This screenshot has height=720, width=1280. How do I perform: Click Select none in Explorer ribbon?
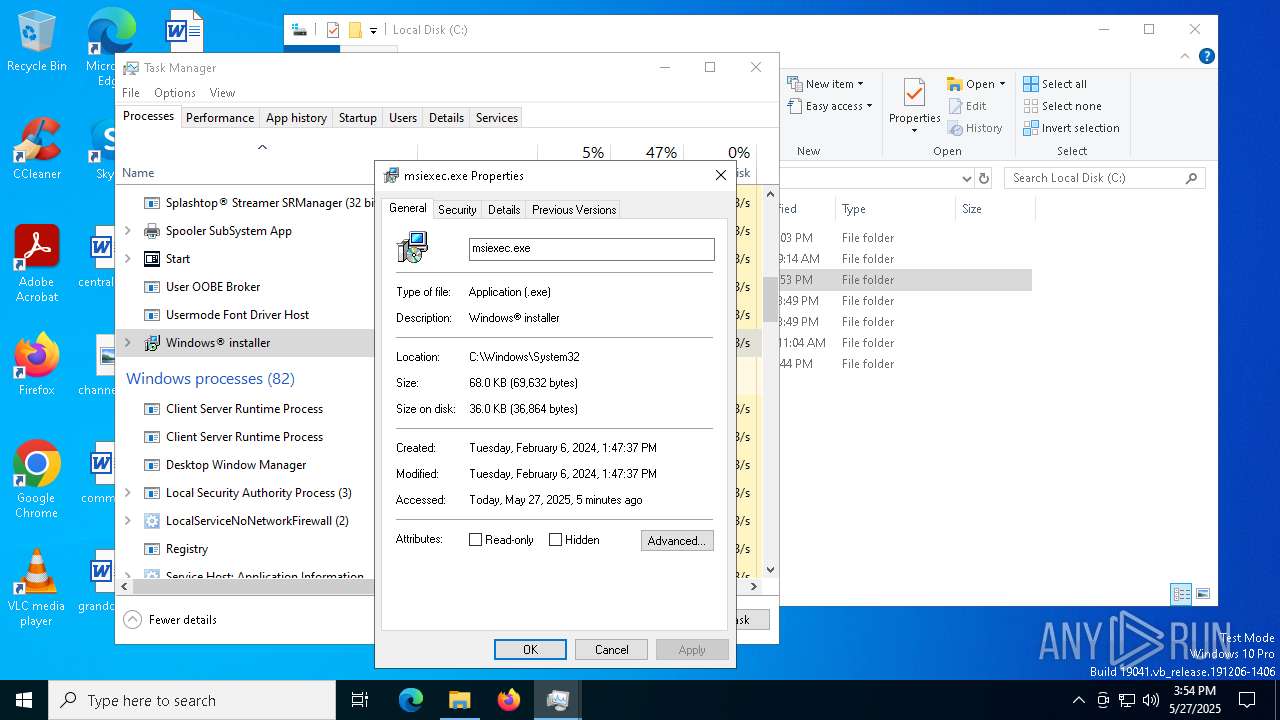pos(1062,106)
